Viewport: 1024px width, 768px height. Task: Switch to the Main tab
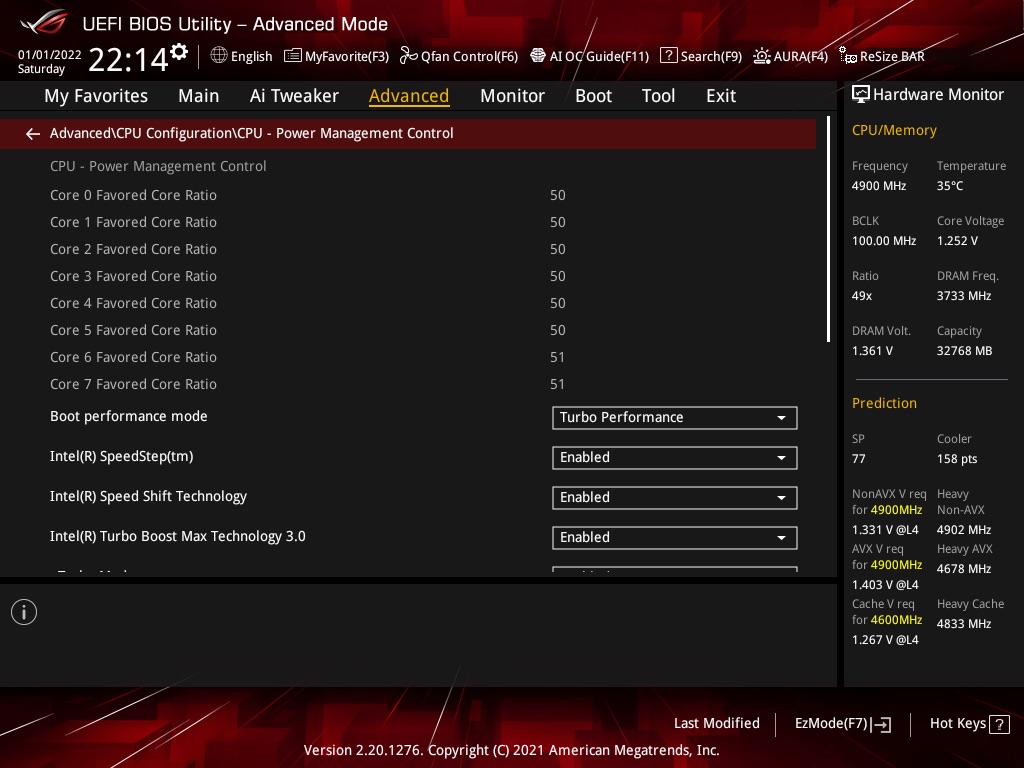(199, 96)
